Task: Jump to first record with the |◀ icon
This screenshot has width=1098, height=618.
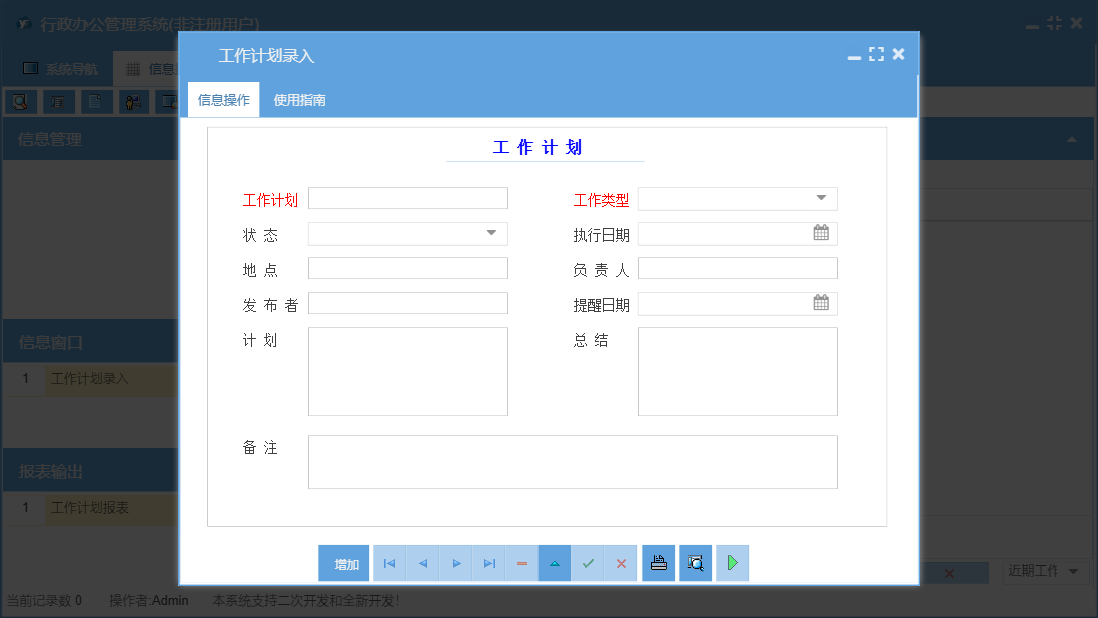Action: coord(388,563)
